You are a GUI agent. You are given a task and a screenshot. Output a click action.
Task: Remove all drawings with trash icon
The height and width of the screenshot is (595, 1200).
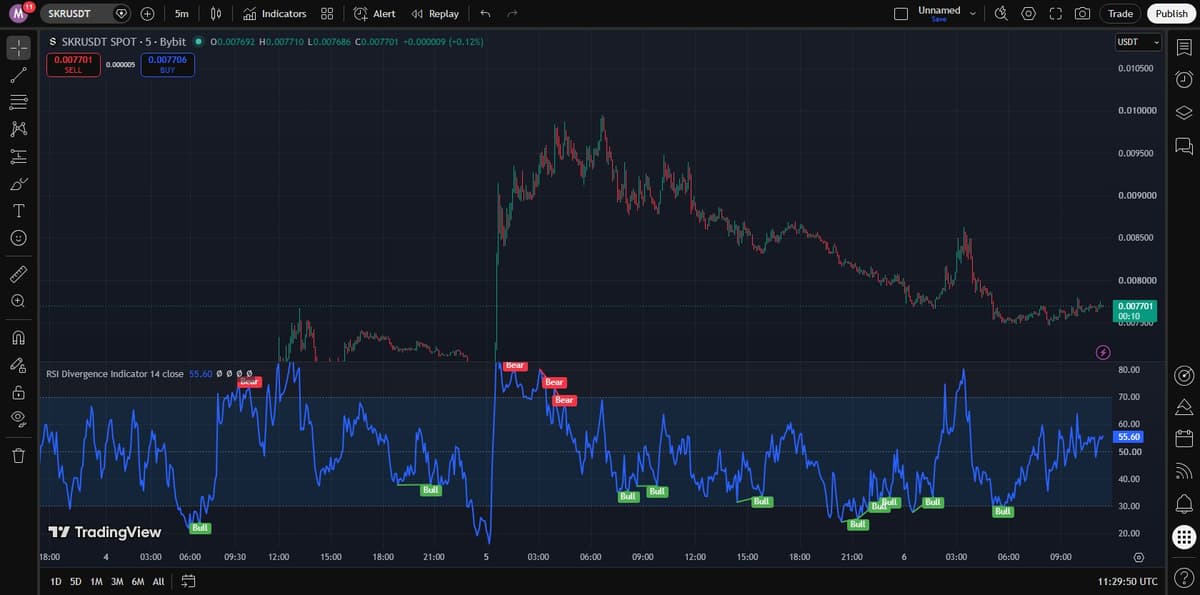[18, 456]
